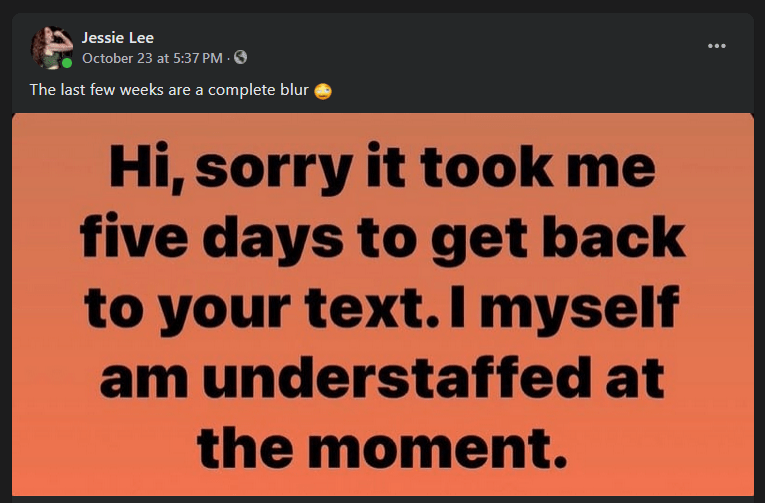Click the "5:37 PM" time text

click(x=198, y=57)
